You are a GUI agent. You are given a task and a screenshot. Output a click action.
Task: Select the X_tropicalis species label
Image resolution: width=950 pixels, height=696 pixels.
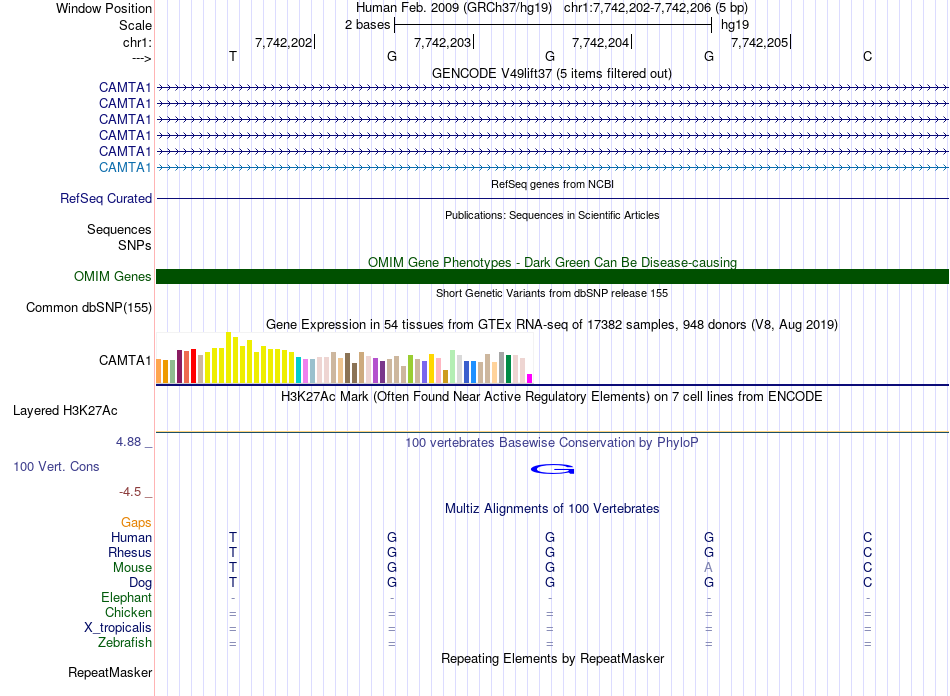pos(118,628)
